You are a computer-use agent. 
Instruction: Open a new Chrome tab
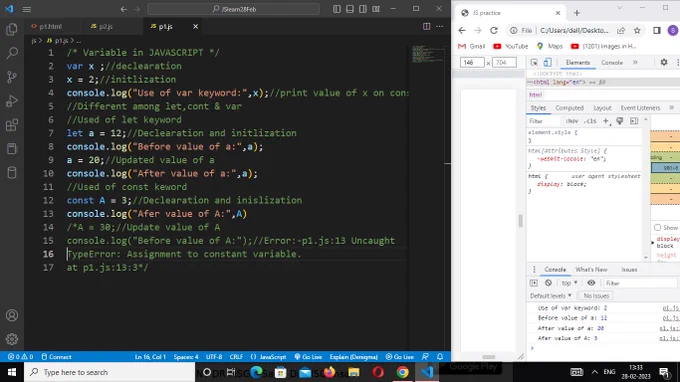(x=577, y=13)
